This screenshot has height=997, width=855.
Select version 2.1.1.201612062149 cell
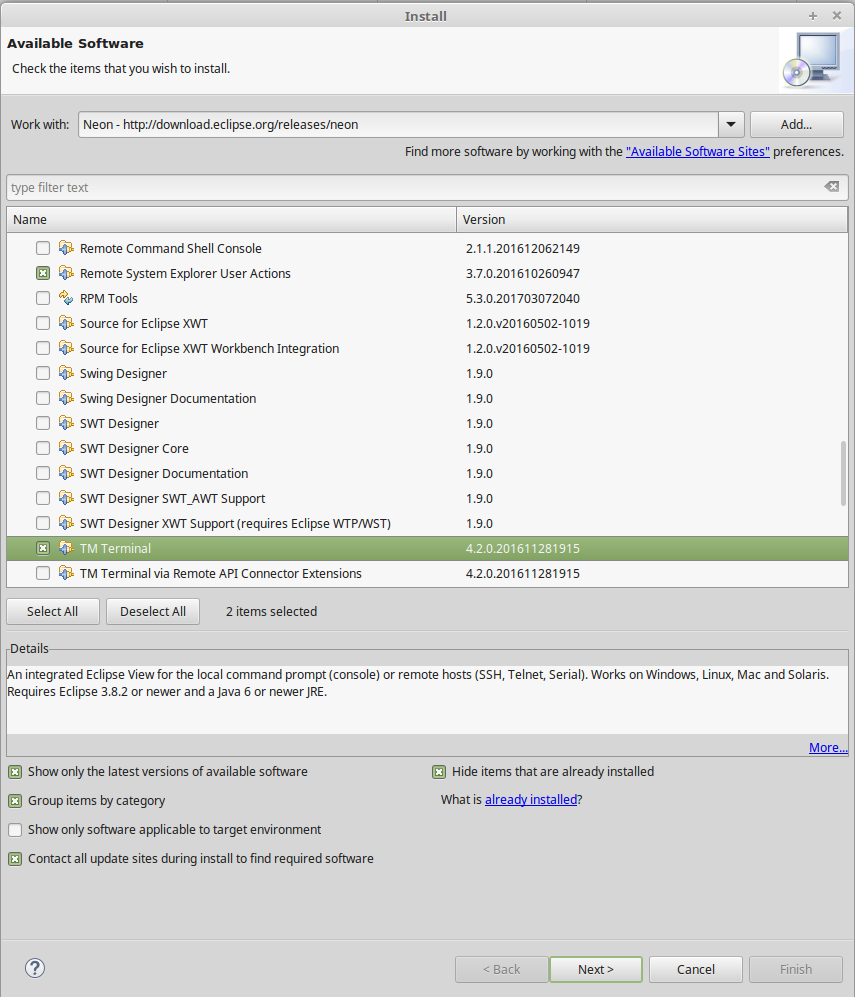click(x=523, y=248)
